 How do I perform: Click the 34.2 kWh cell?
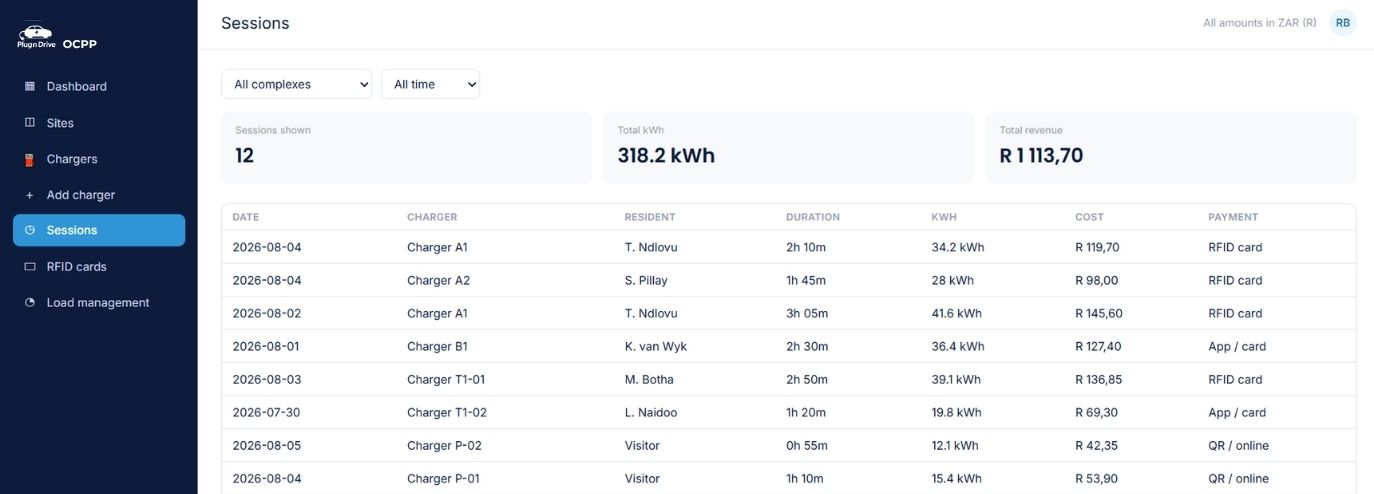click(958, 247)
